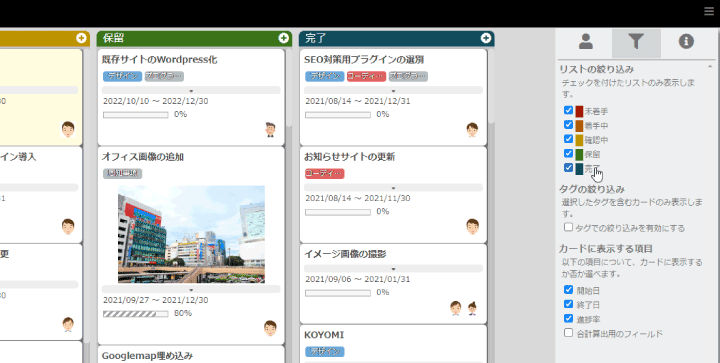
Task: Open the hamburger menu icon in the top bar
Action: click(709, 11)
